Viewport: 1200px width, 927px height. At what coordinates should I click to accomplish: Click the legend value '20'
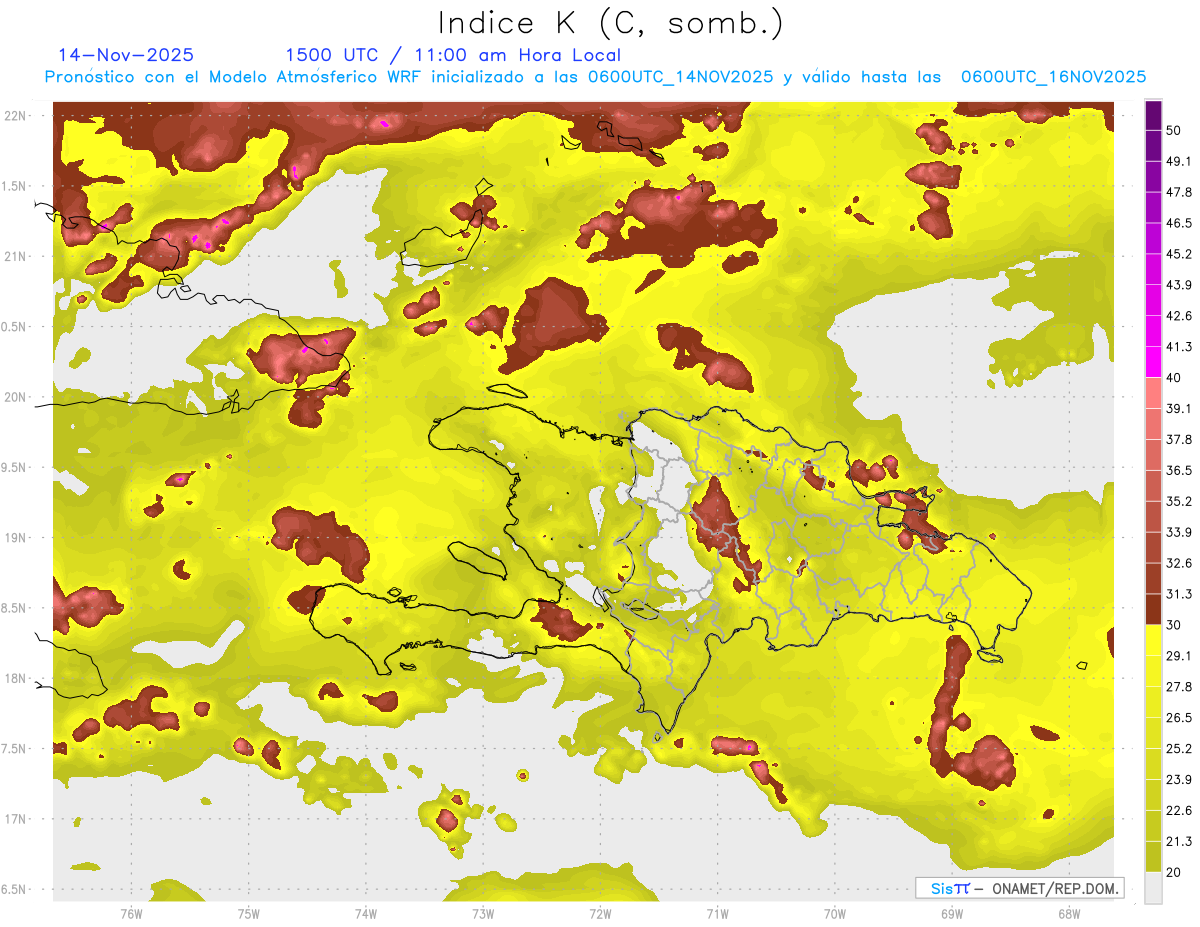click(x=1174, y=873)
